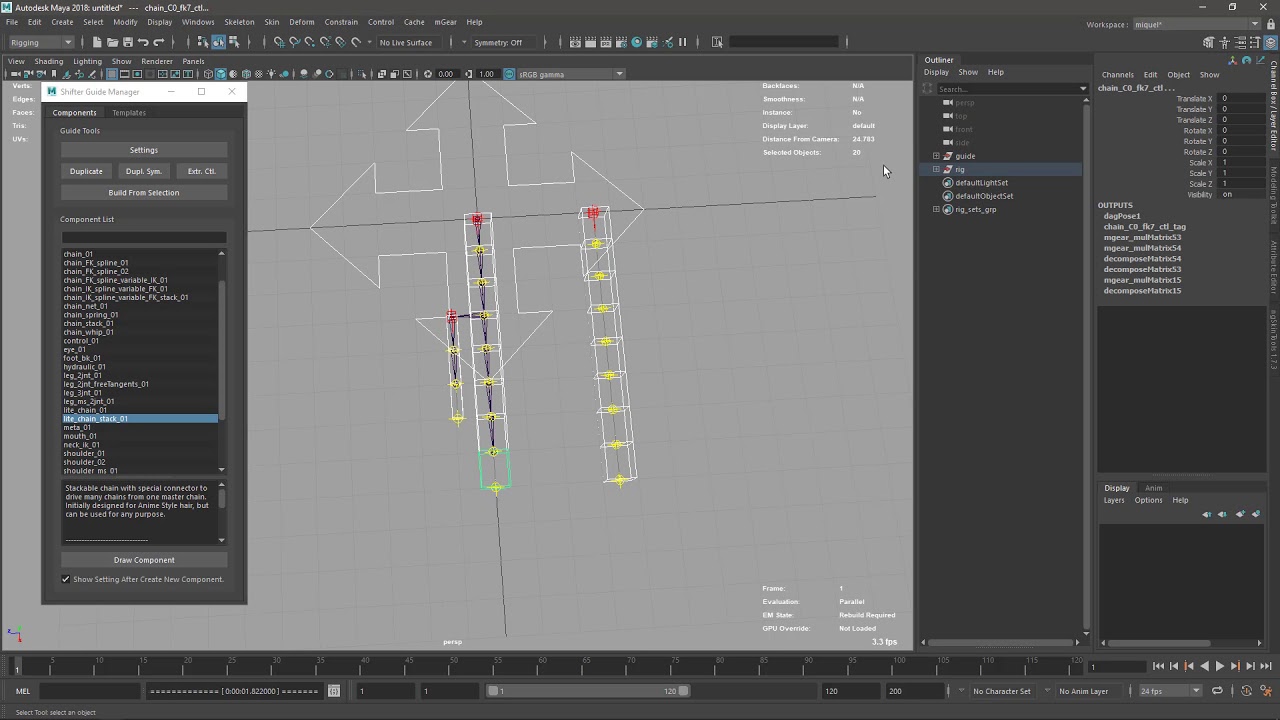Open the sRGB gamma view transform dropdown
The height and width of the screenshot is (720, 1280).
570,74
